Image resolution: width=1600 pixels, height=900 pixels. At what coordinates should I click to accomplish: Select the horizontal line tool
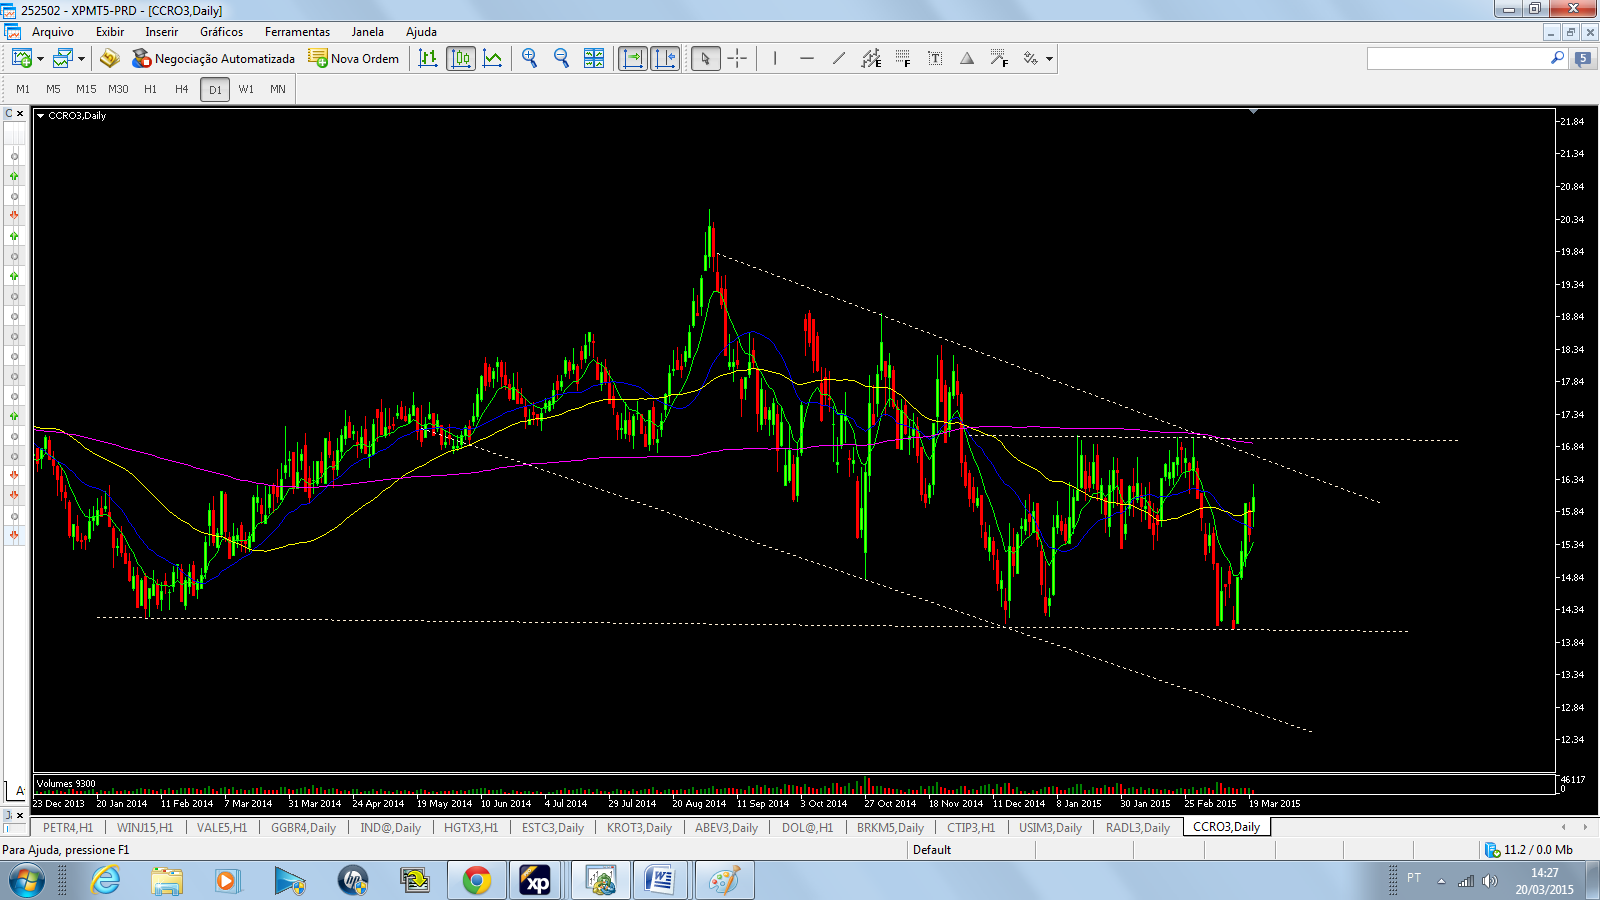(807, 59)
